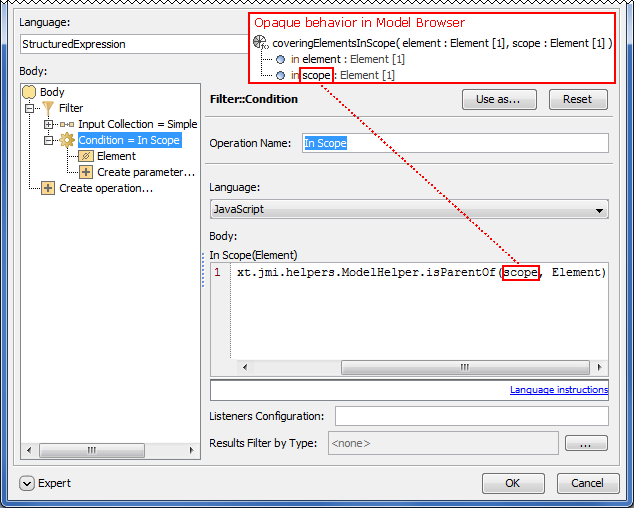Click the parameter bullet for 'in scope'

(280, 76)
